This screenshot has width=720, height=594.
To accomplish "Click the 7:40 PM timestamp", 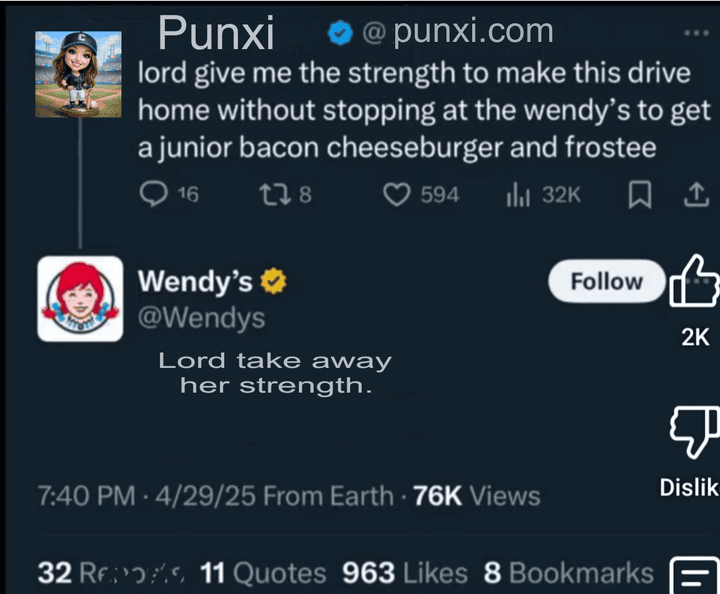I will tap(85, 496).
